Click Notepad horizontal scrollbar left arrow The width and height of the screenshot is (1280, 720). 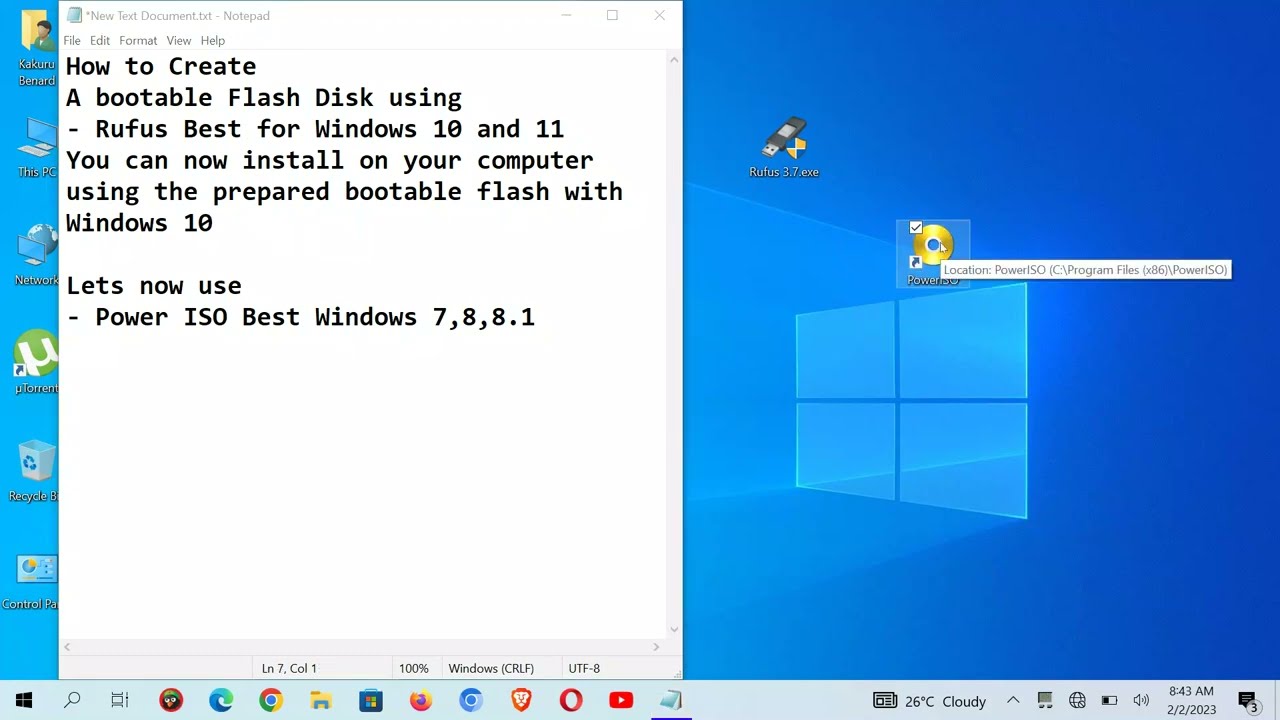tap(68, 647)
